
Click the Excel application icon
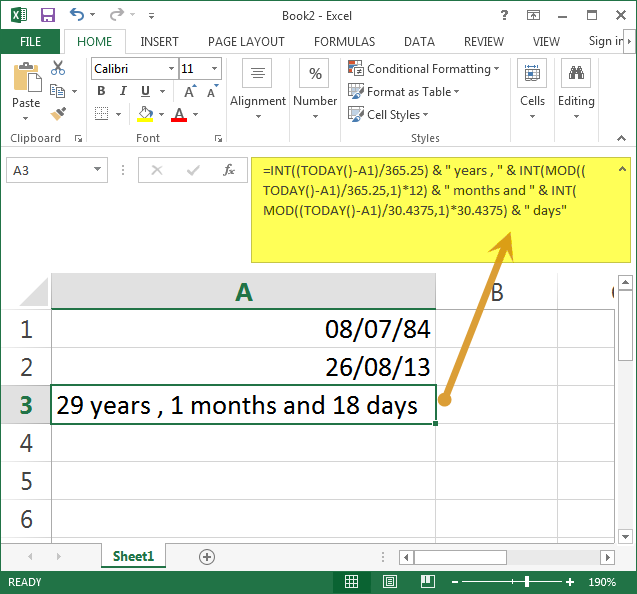tap(19, 15)
